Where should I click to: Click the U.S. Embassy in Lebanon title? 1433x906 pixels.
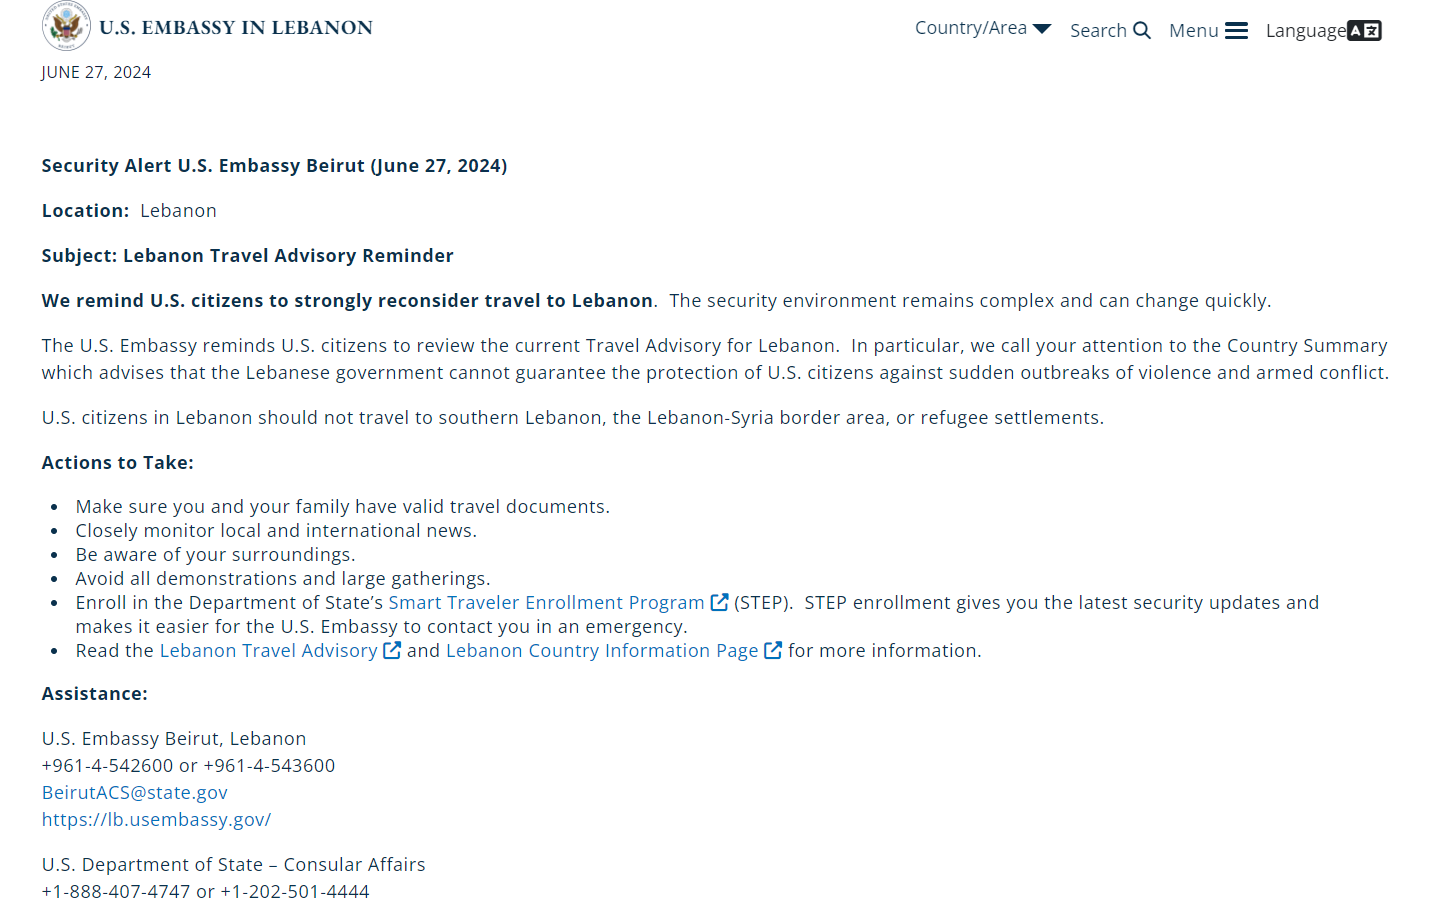tap(236, 28)
